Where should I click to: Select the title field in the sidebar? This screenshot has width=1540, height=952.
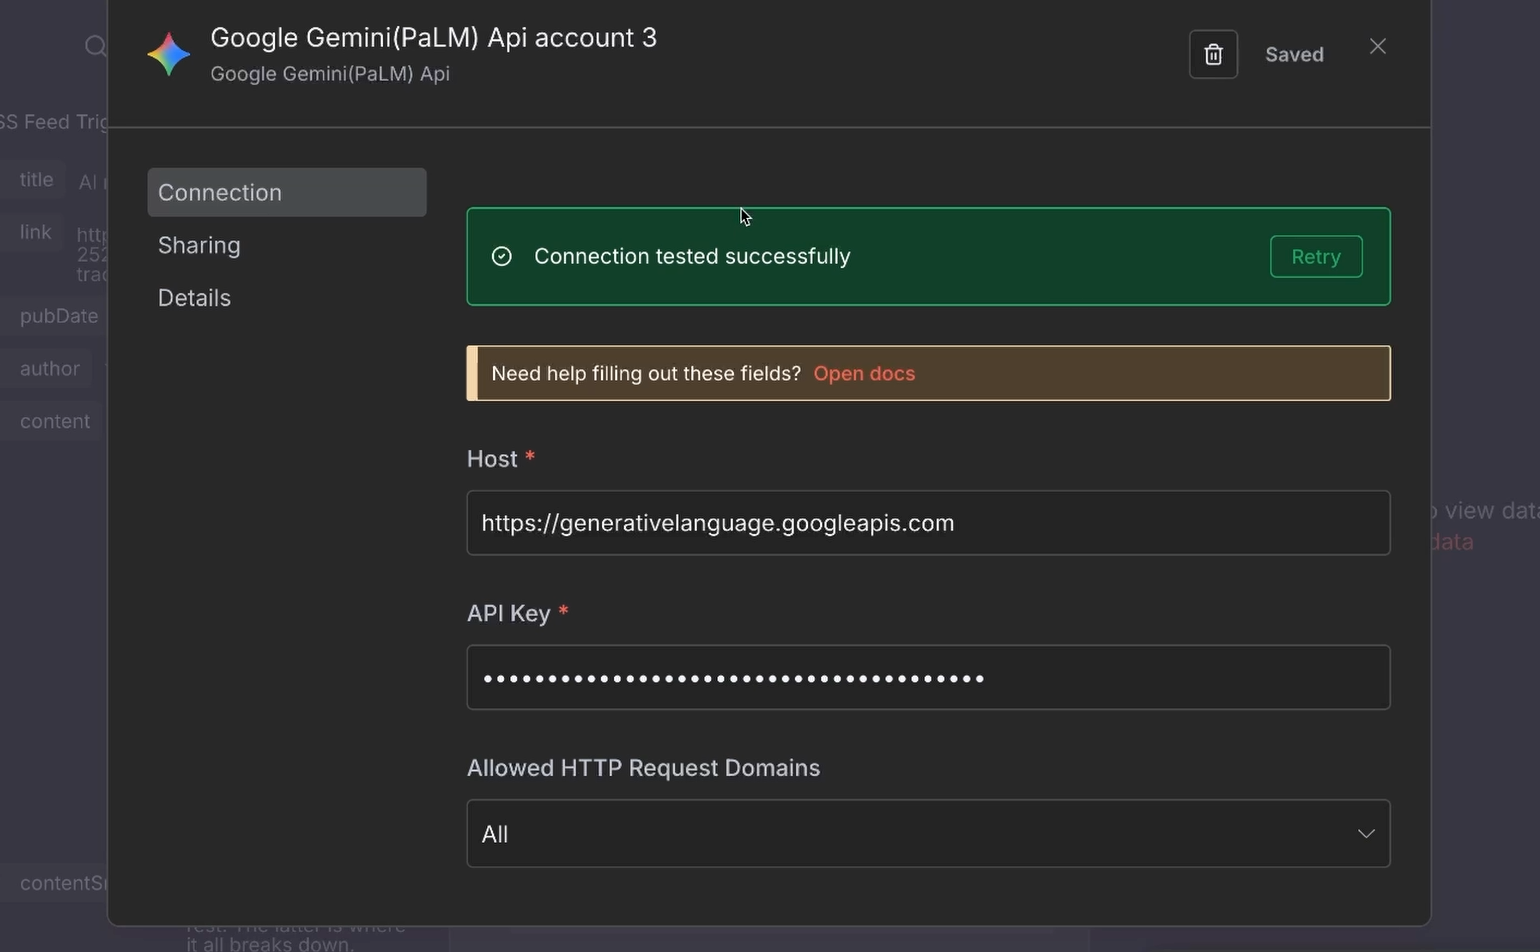35,179
